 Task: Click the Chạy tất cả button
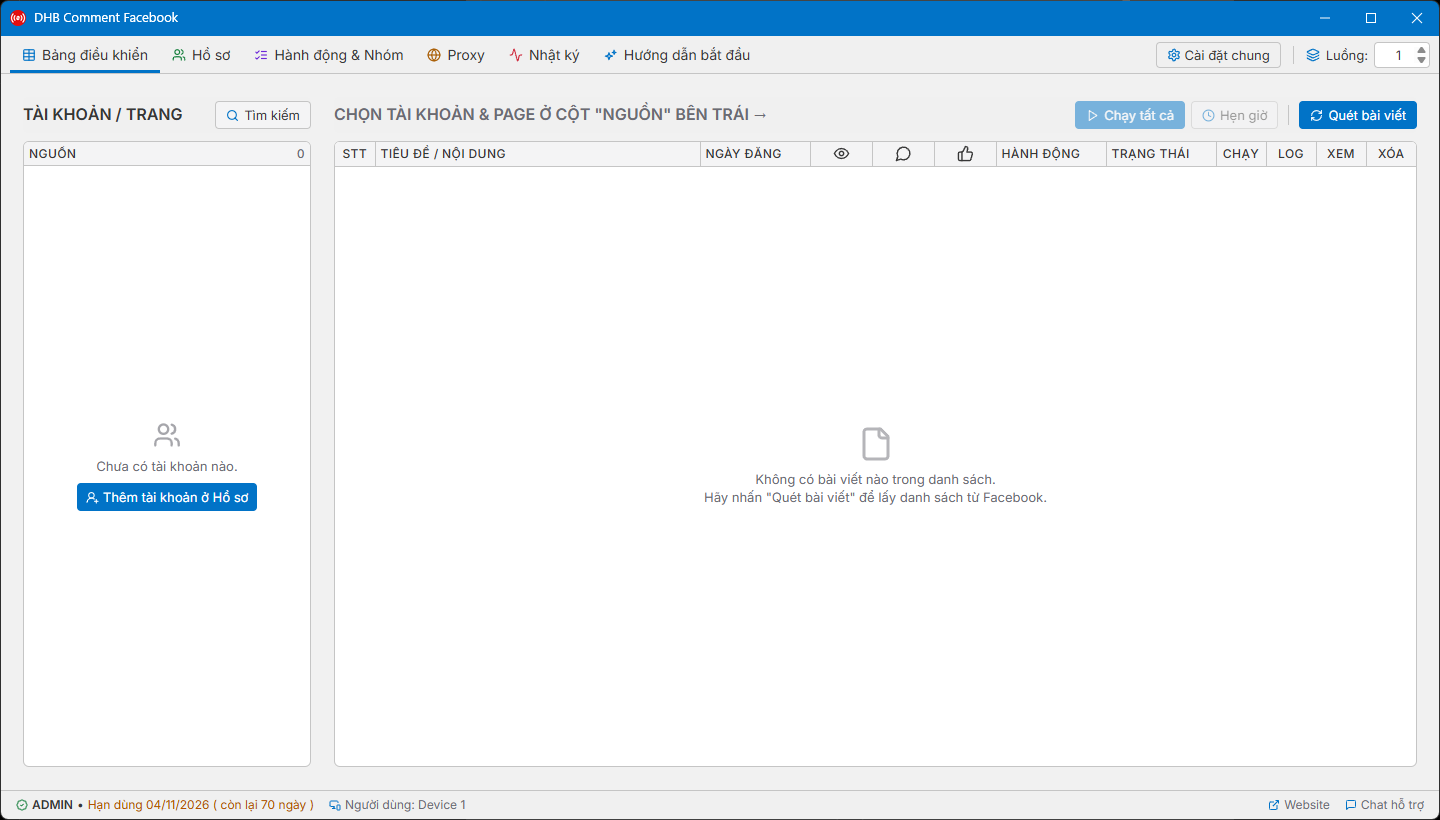tap(1130, 115)
